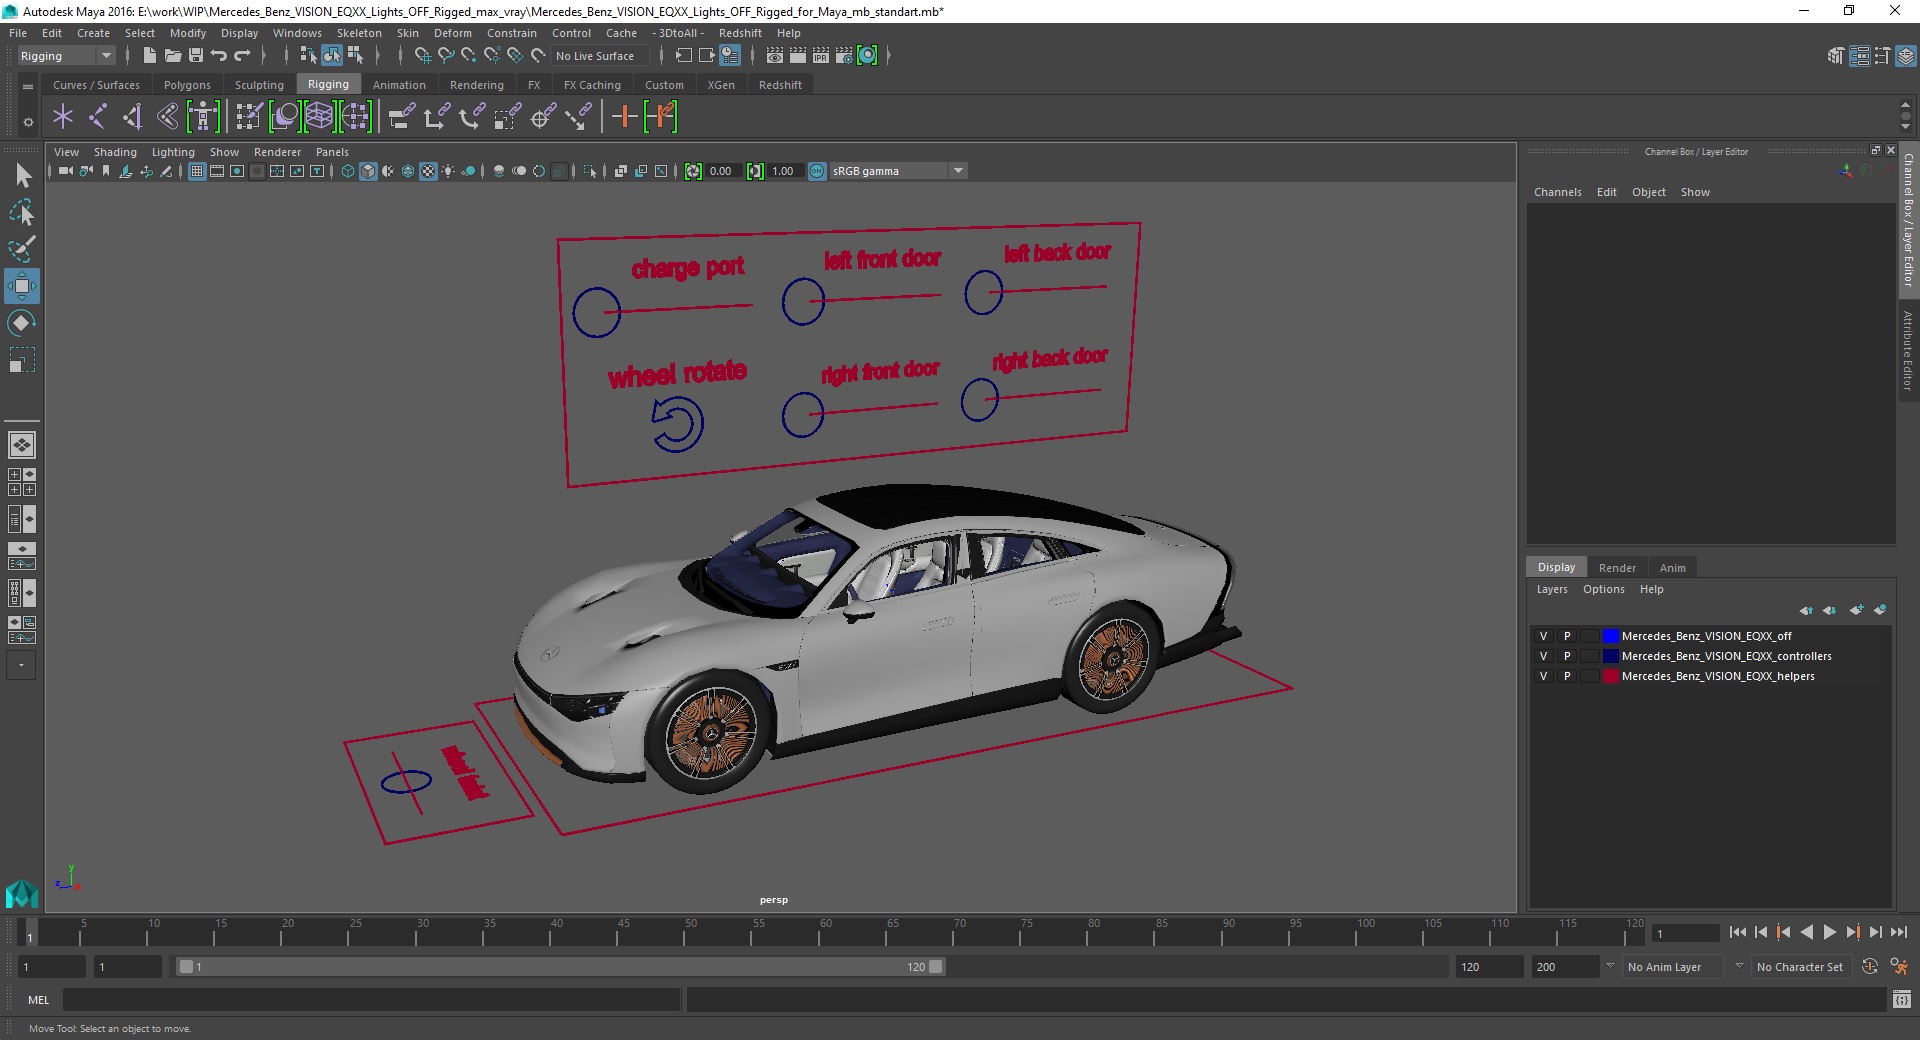Open the Constrain menu
The height and width of the screenshot is (1040, 1920).
pyautogui.click(x=511, y=33)
